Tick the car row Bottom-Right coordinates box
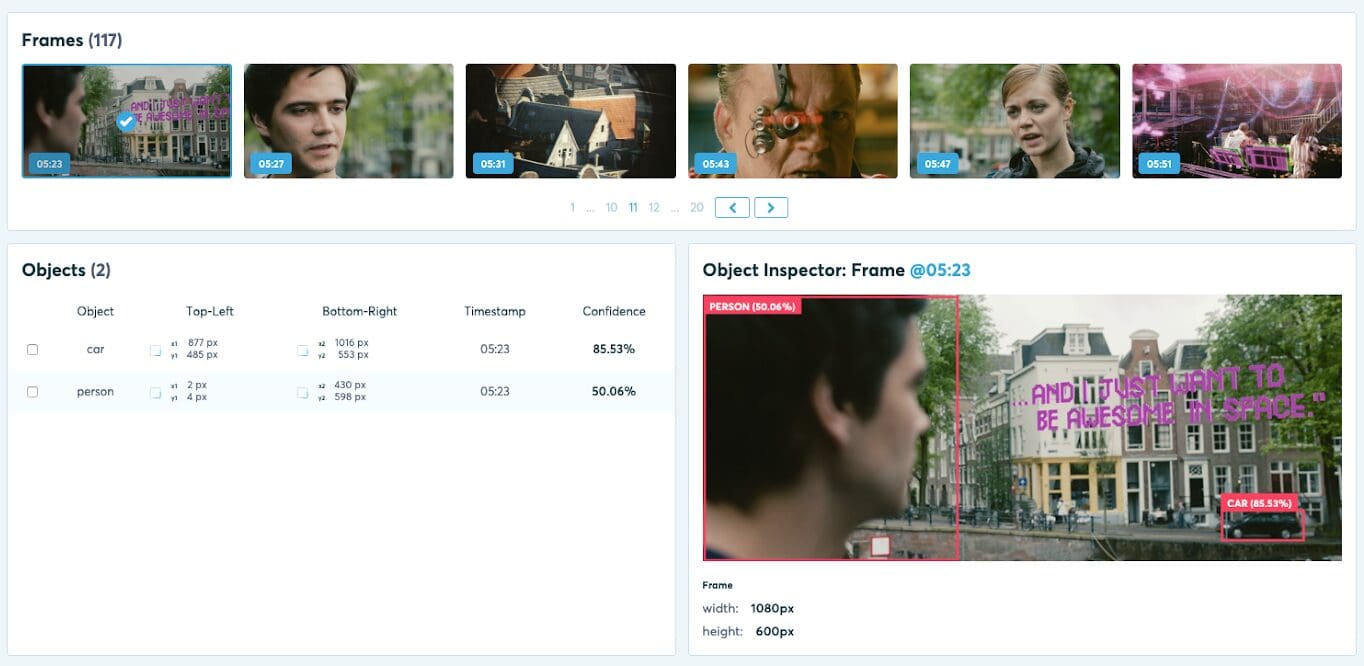 [x=302, y=350]
